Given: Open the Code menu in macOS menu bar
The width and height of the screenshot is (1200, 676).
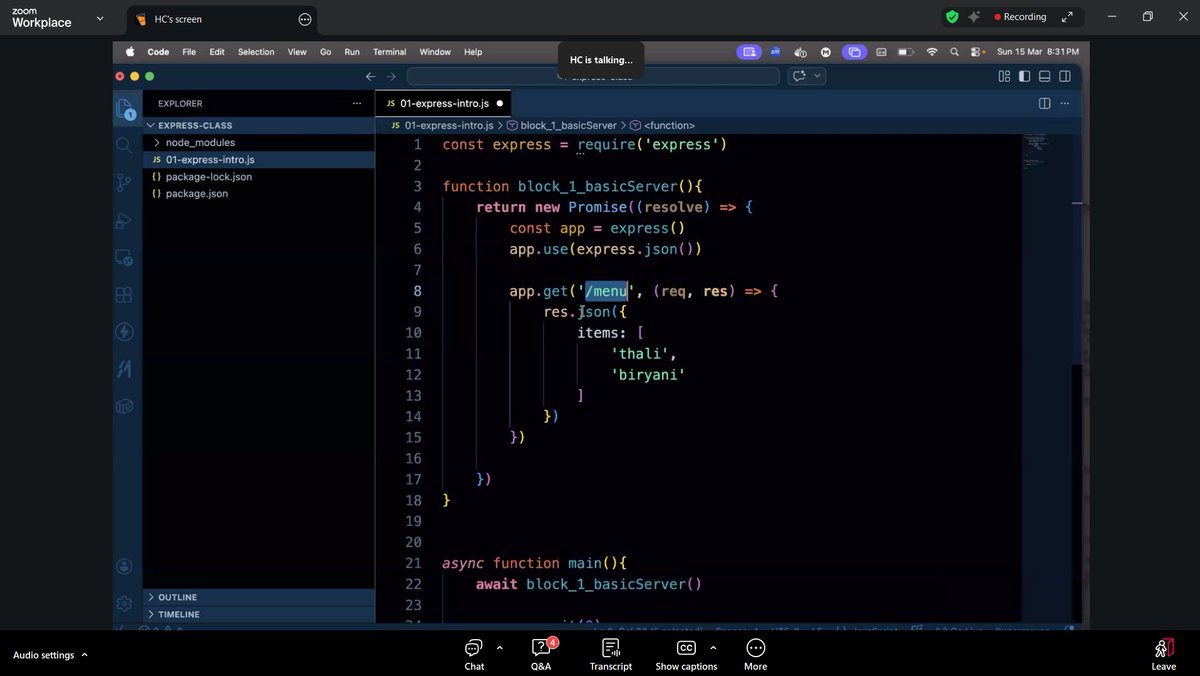Looking at the screenshot, I should (158, 52).
